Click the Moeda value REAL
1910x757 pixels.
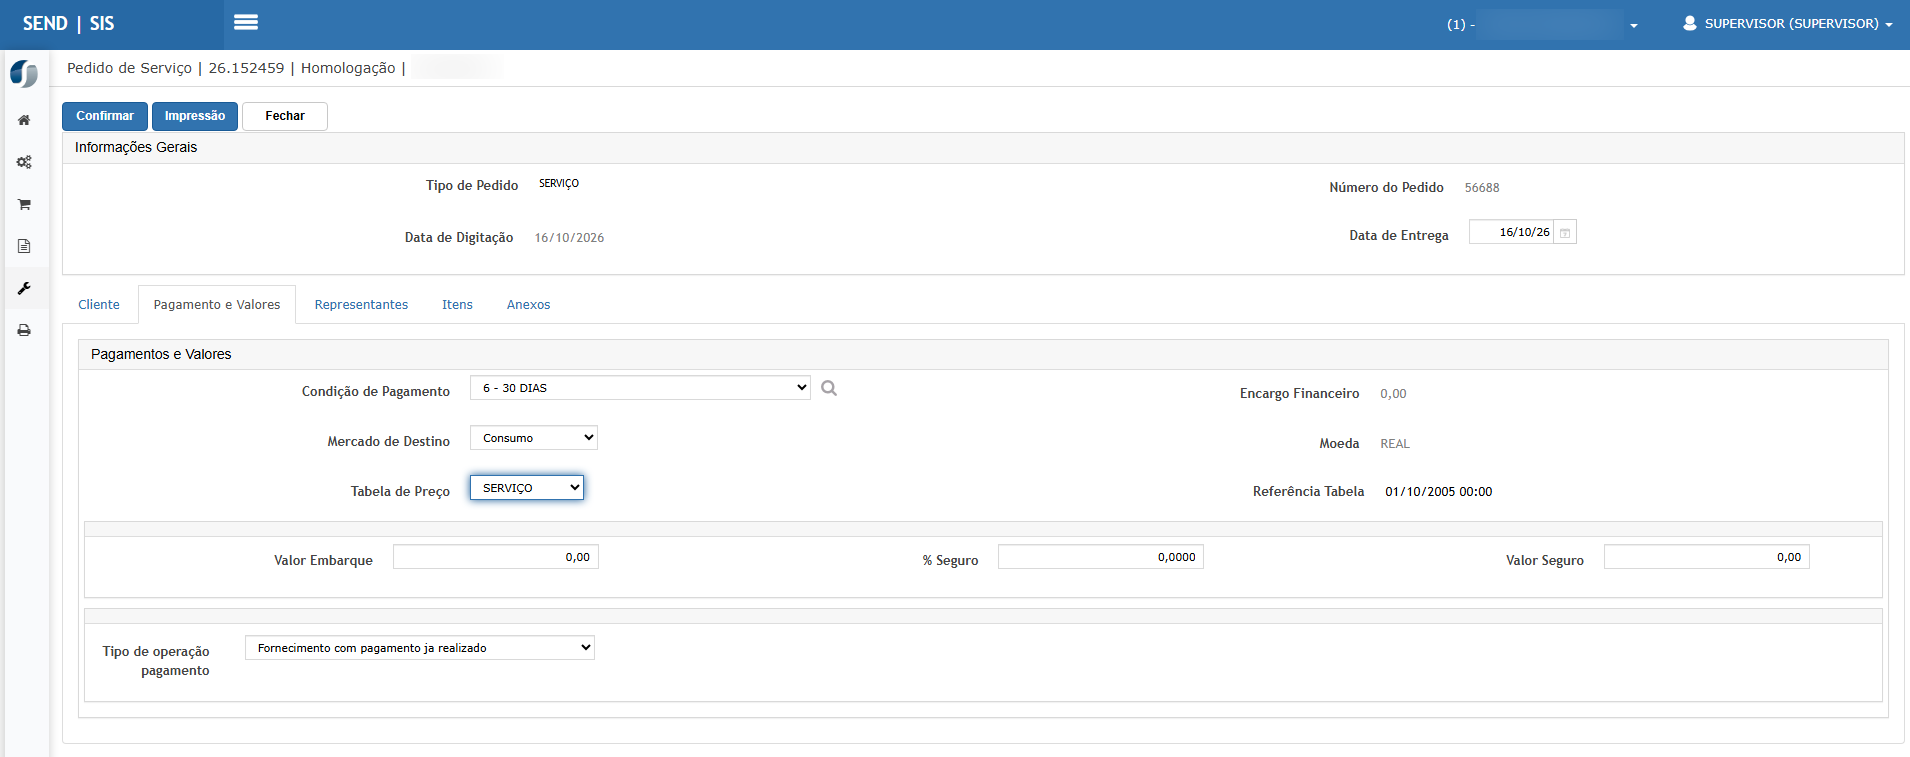(x=1395, y=444)
